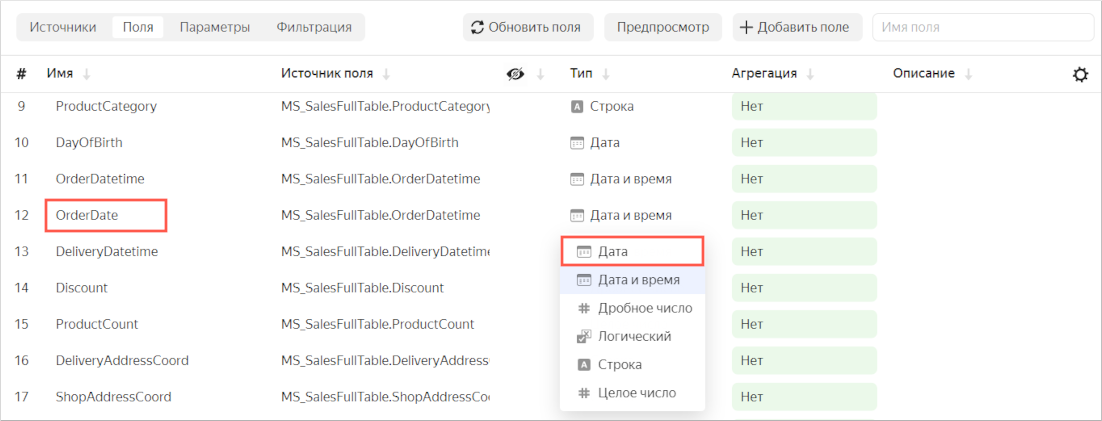Select Дата in the type dropdown list
This screenshot has width=1102, height=421.
(632, 251)
